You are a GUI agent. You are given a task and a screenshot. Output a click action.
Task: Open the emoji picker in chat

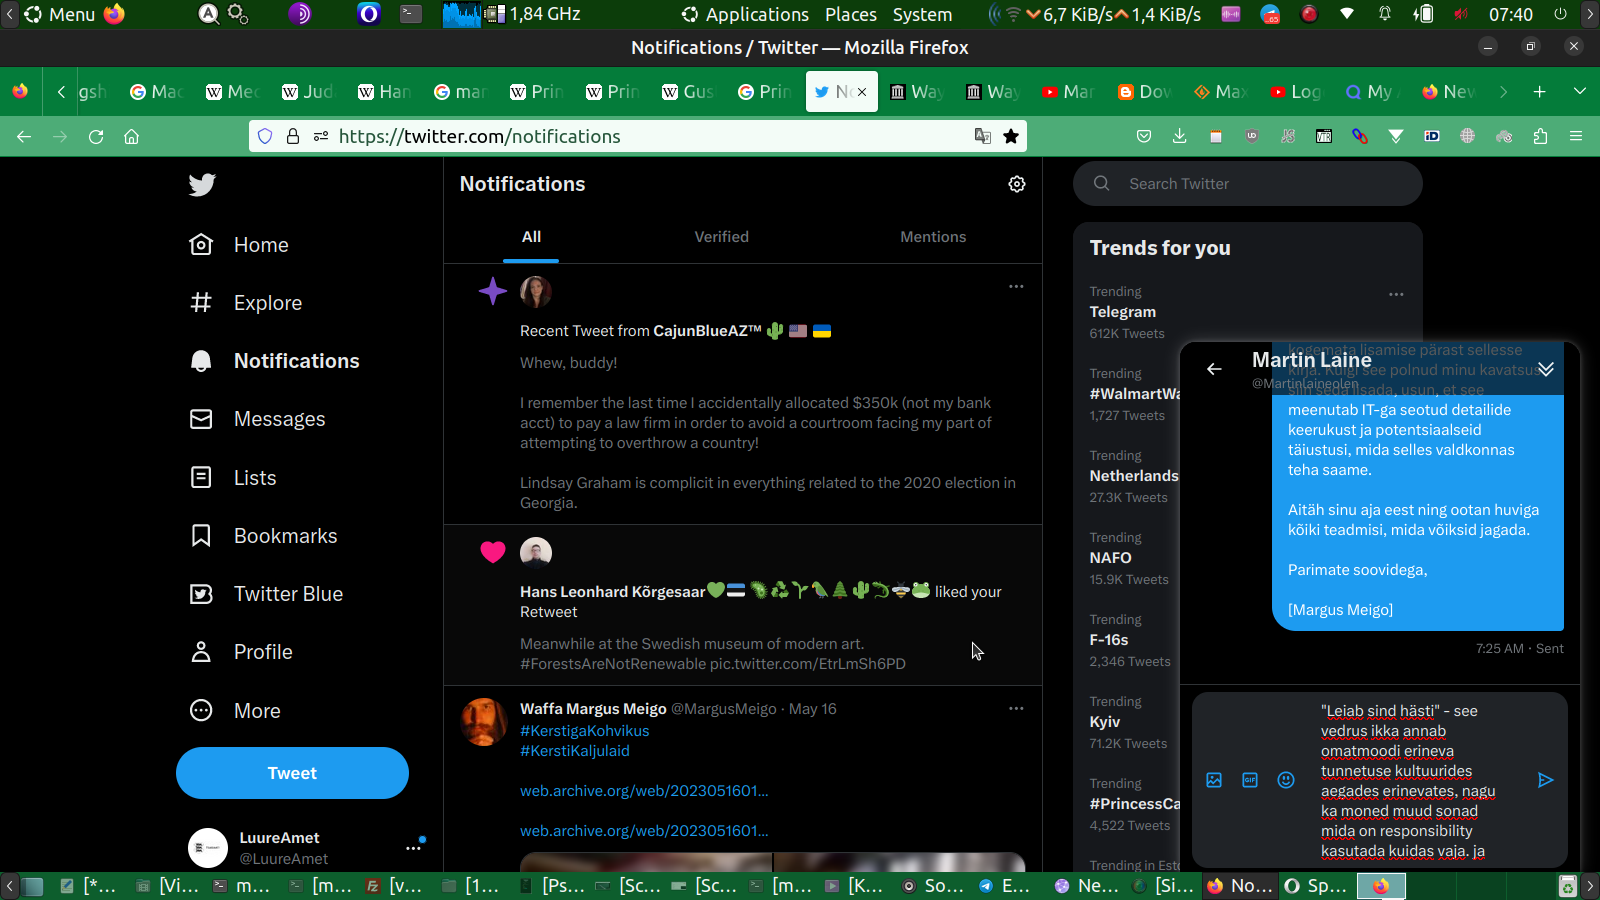[x=1286, y=780]
